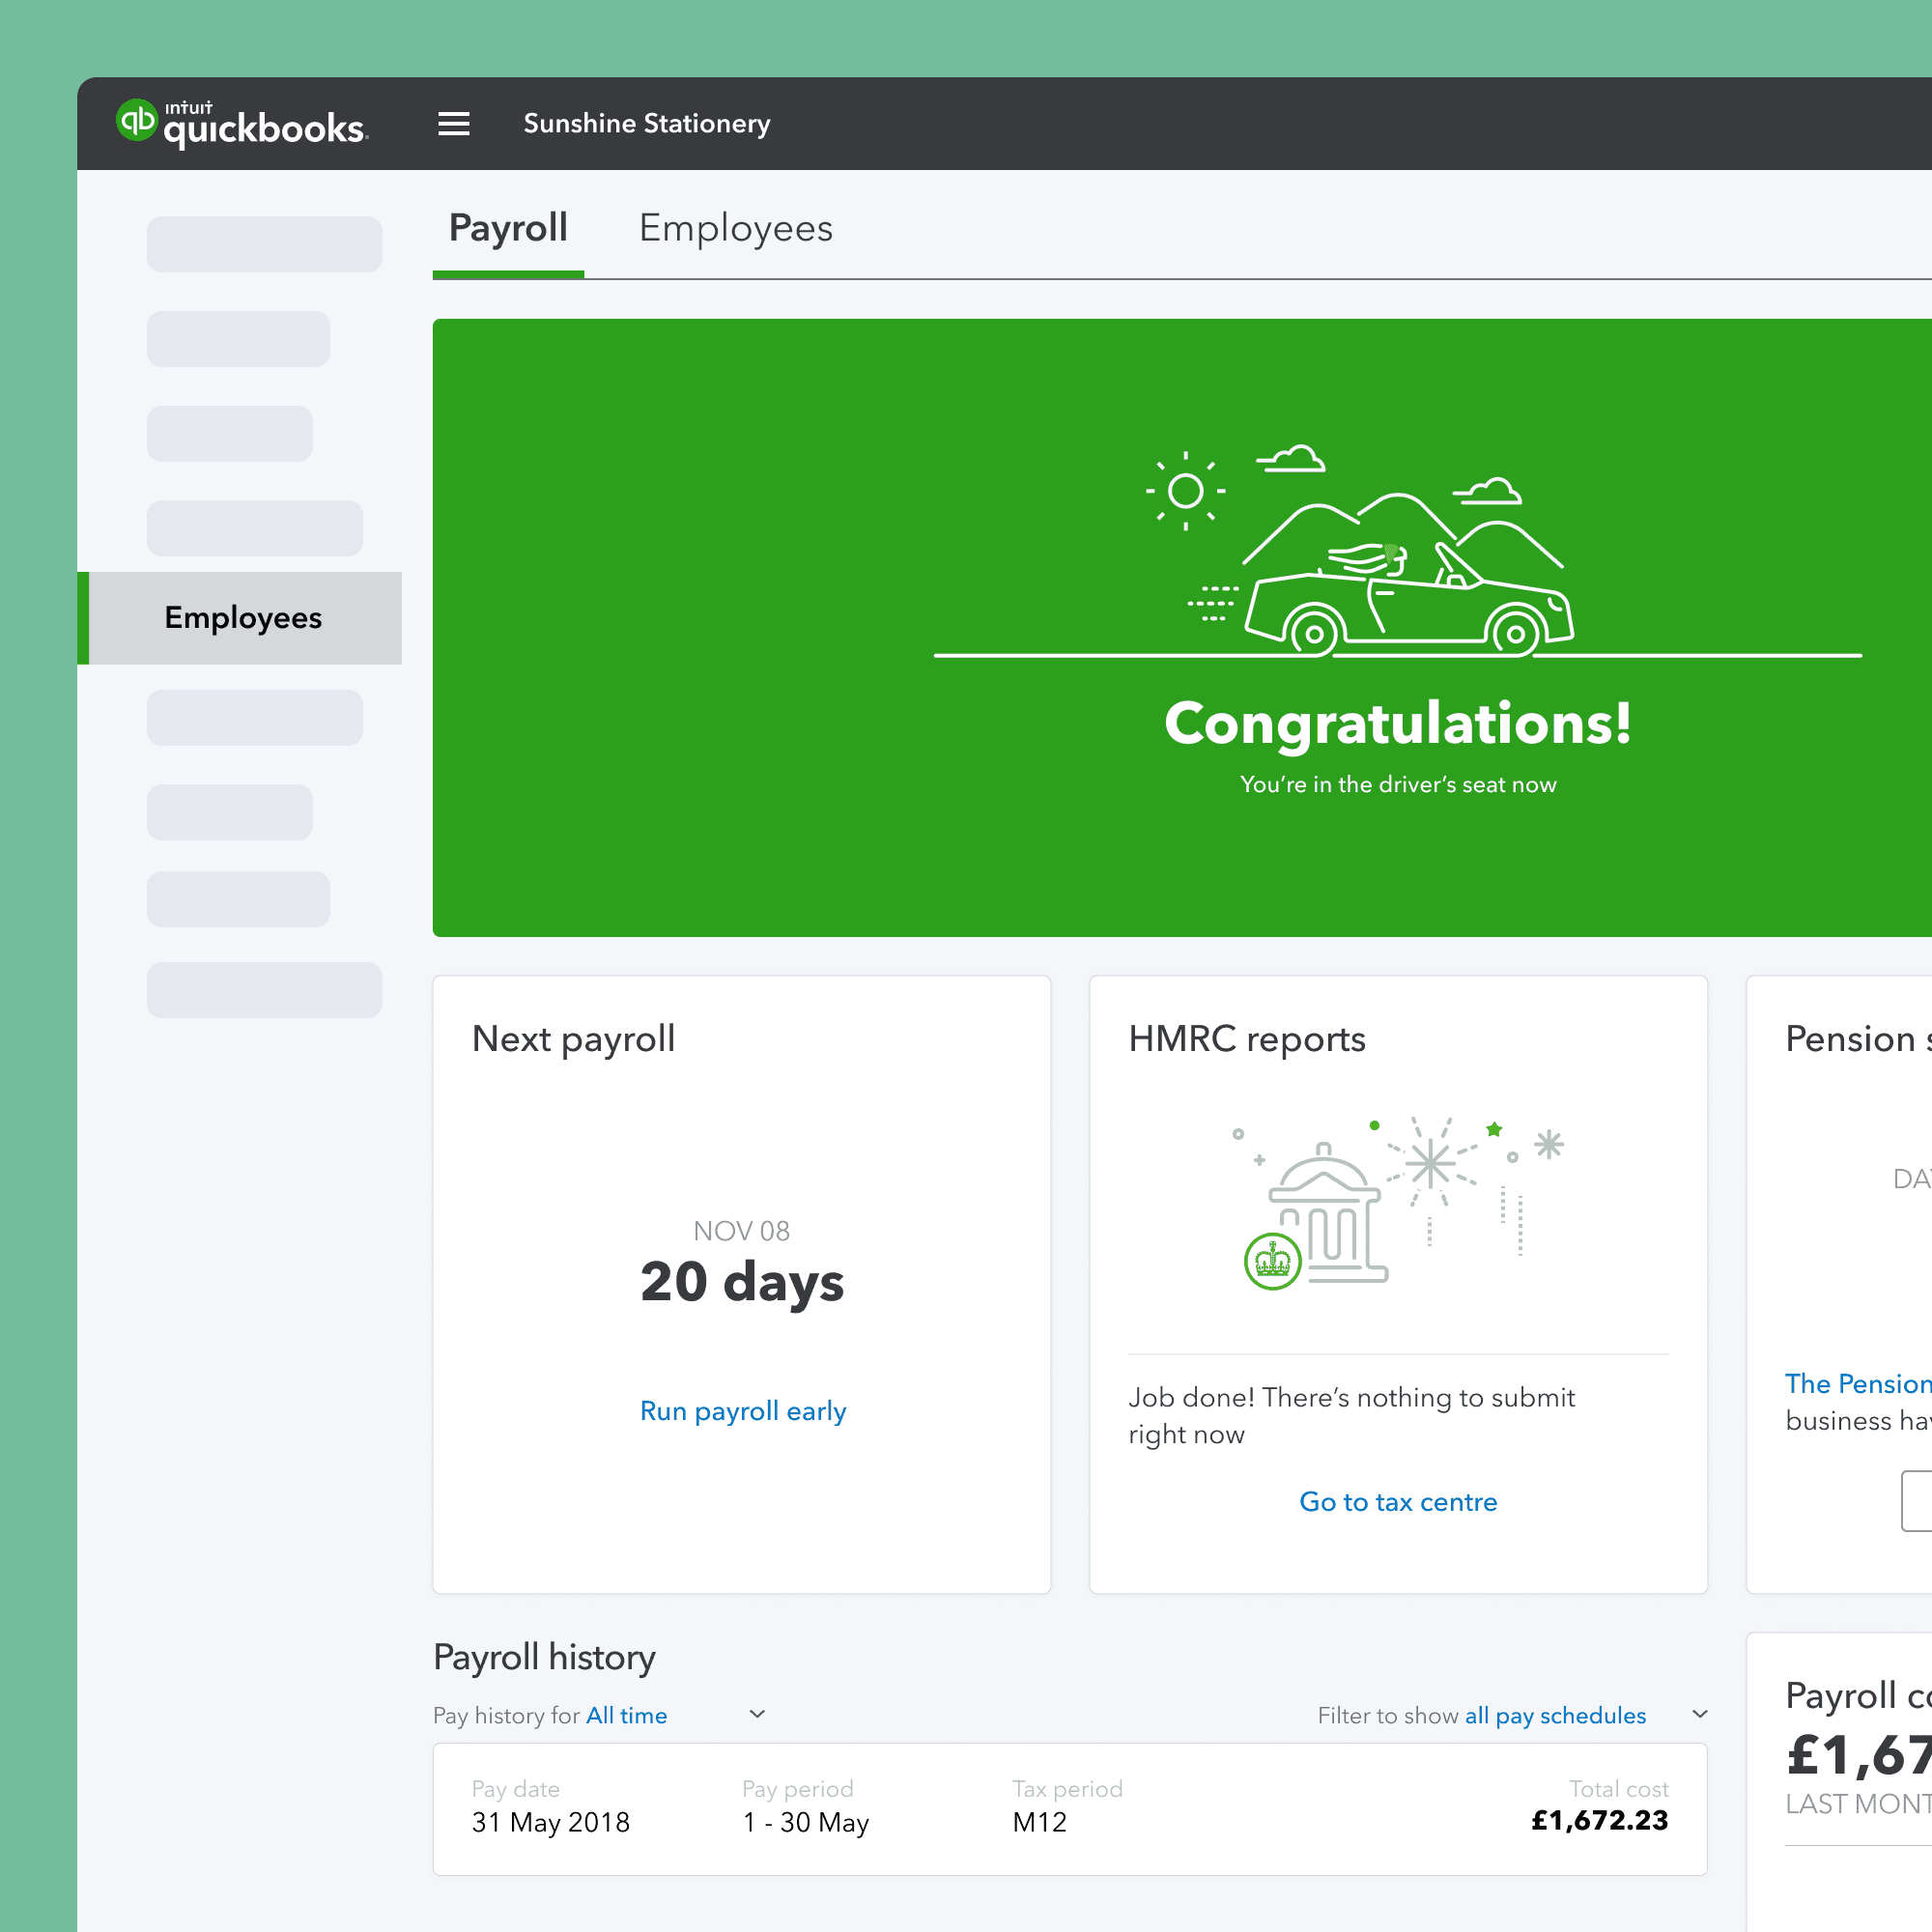1932x1932 pixels.
Task: Switch to the Payroll tab
Action: coord(508,229)
